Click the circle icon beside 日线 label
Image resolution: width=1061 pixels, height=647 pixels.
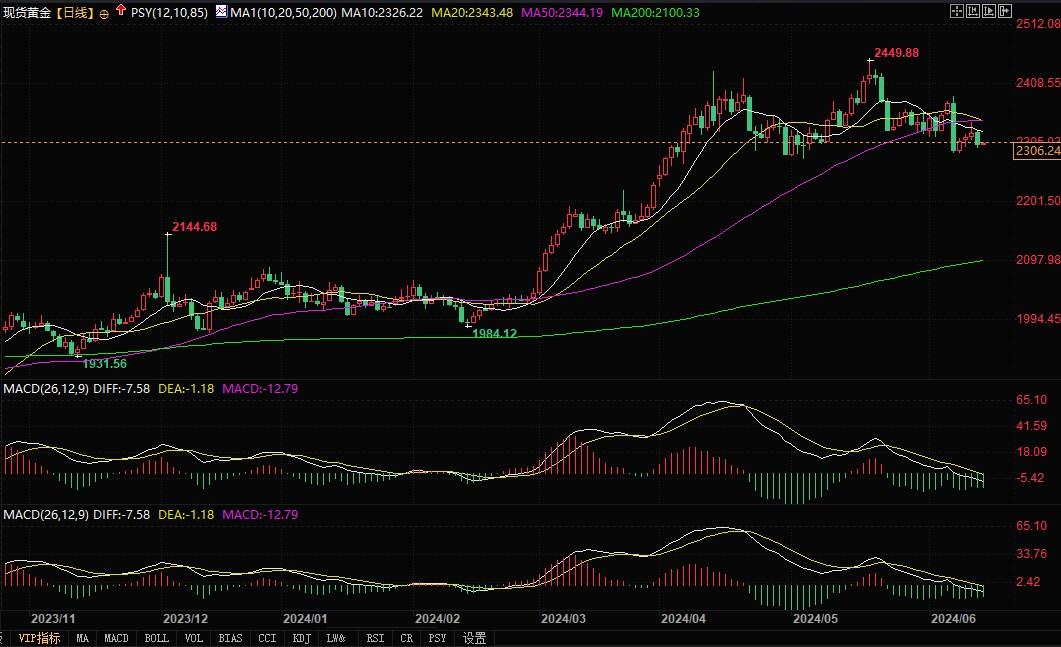click(x=105, y=11)
